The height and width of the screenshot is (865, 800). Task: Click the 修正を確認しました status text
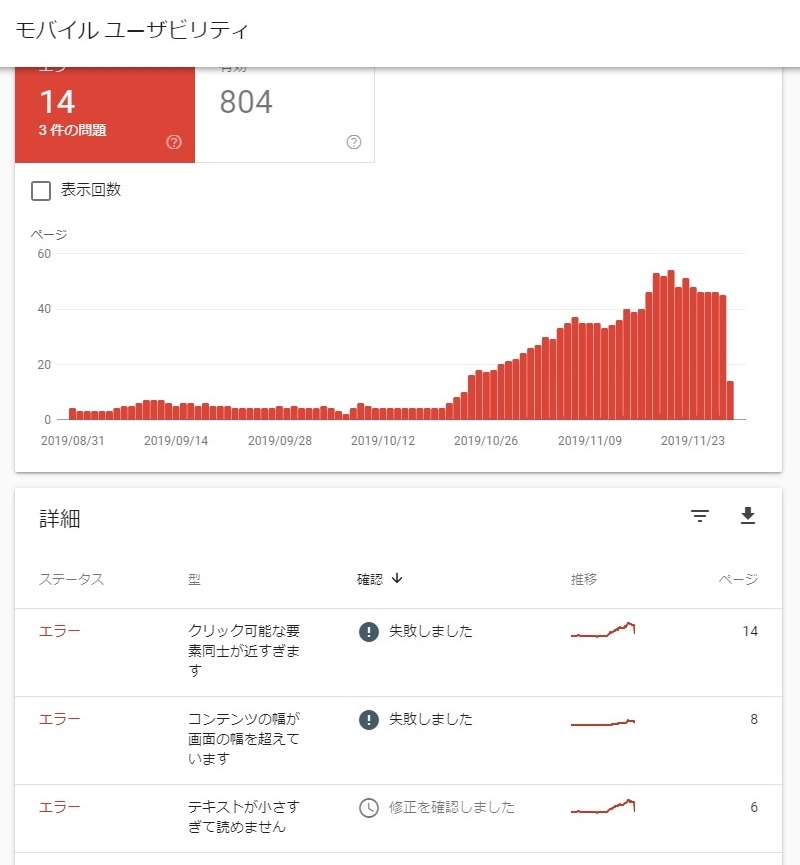[x=451, y=808]
